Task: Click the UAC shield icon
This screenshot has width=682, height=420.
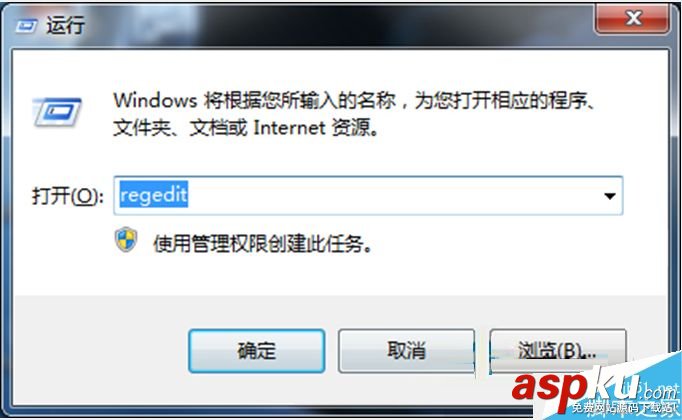Action: coord(126,240)
